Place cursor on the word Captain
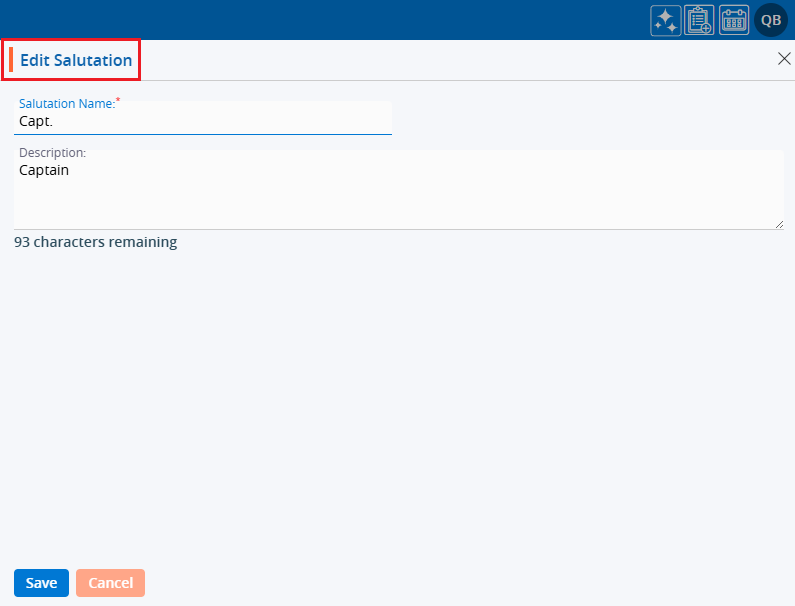This screenshot has height=606, width=795. (x=44, y=171)
